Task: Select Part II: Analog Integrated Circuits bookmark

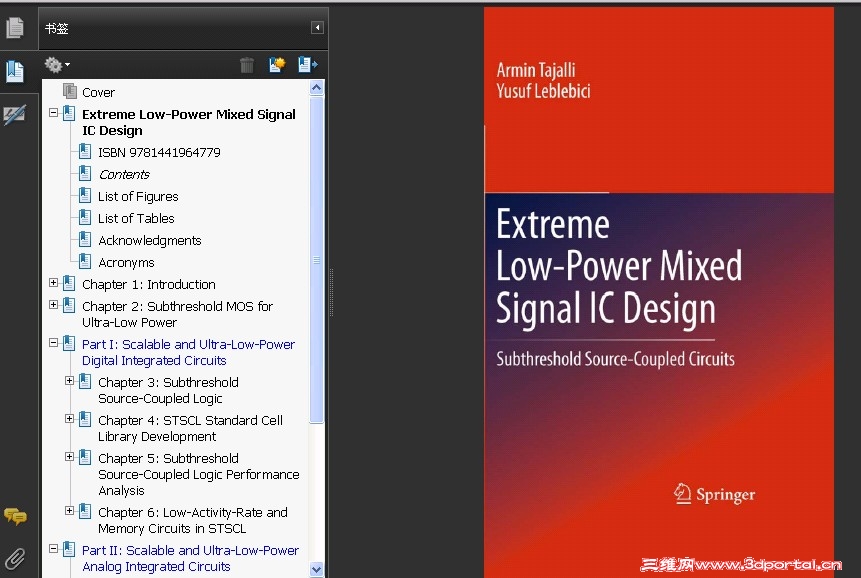Action: tap(191, 558)
